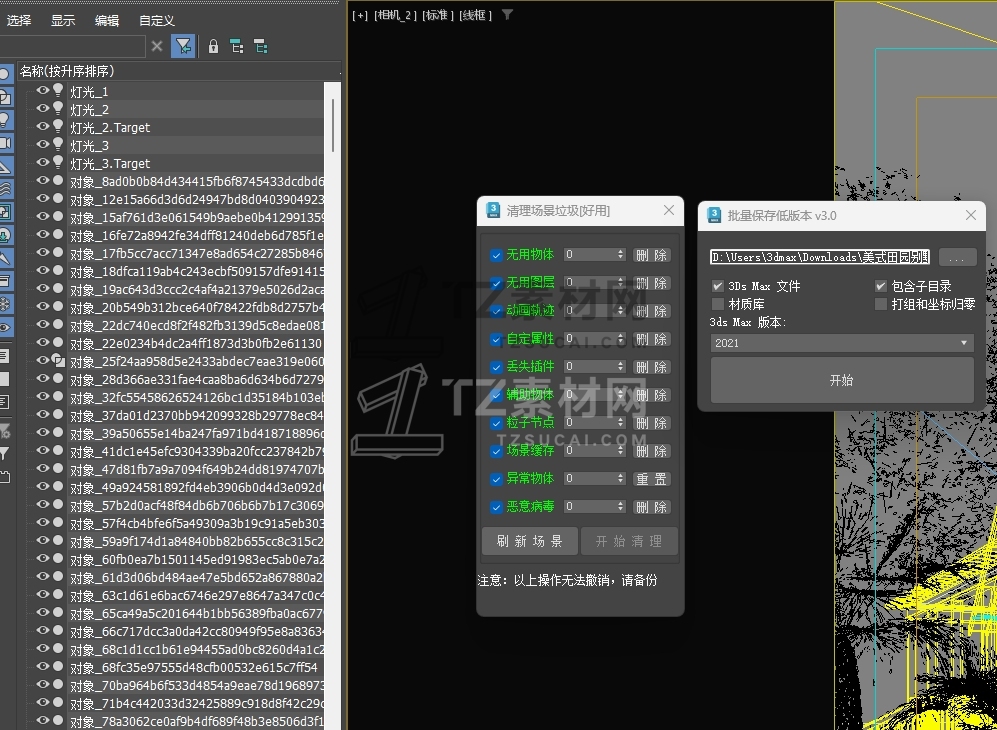Open the 选择 menu in scene explorer
This screenshot has width=997, height=730.
[x=18, y=20]
